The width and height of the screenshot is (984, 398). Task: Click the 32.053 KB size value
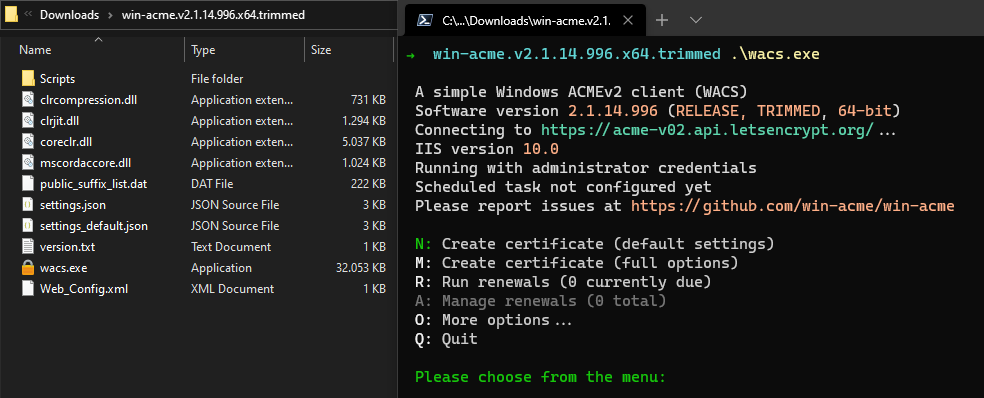[360, 268]
